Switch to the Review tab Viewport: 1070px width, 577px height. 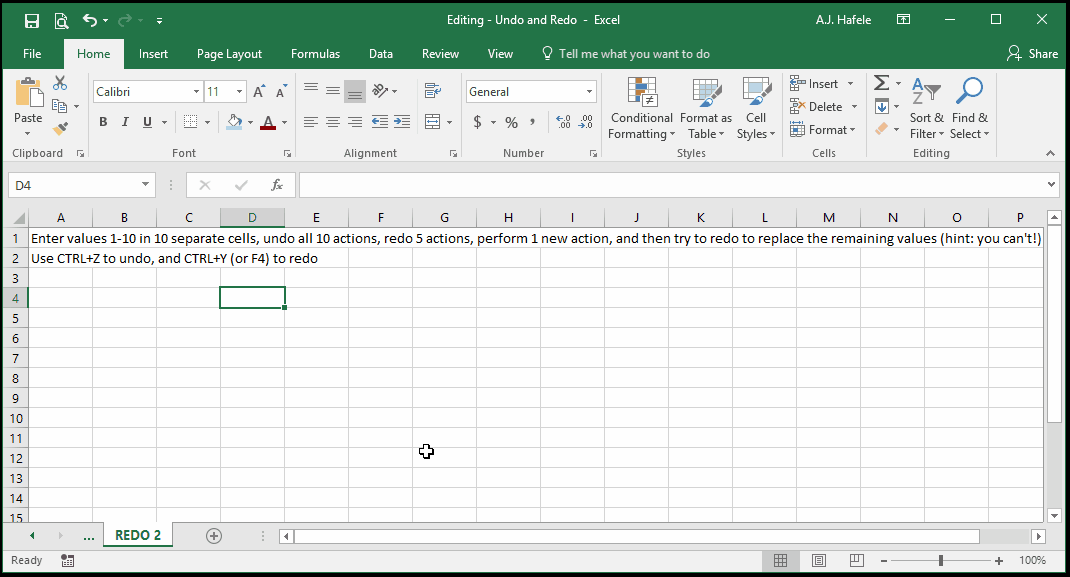point(440,54)
